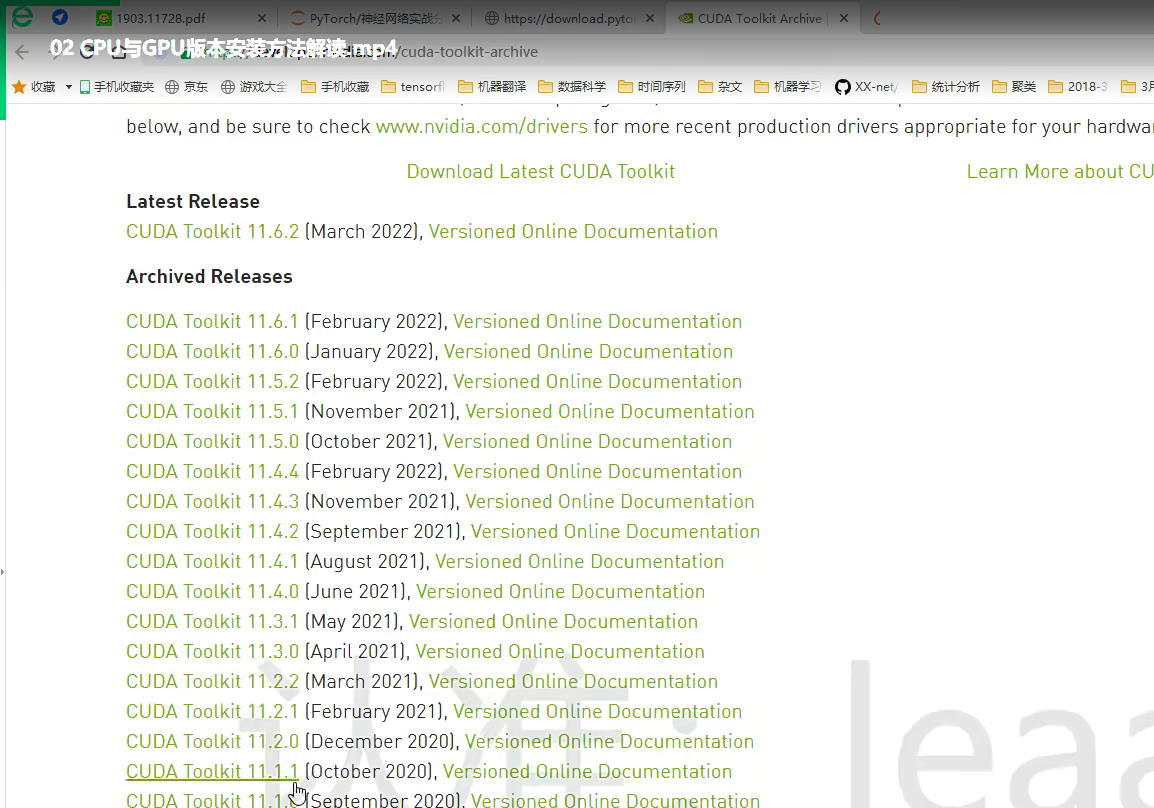Close the 1903.11728.pdf tab
This screenshot has width=1154, height=808.
point(262,18)
